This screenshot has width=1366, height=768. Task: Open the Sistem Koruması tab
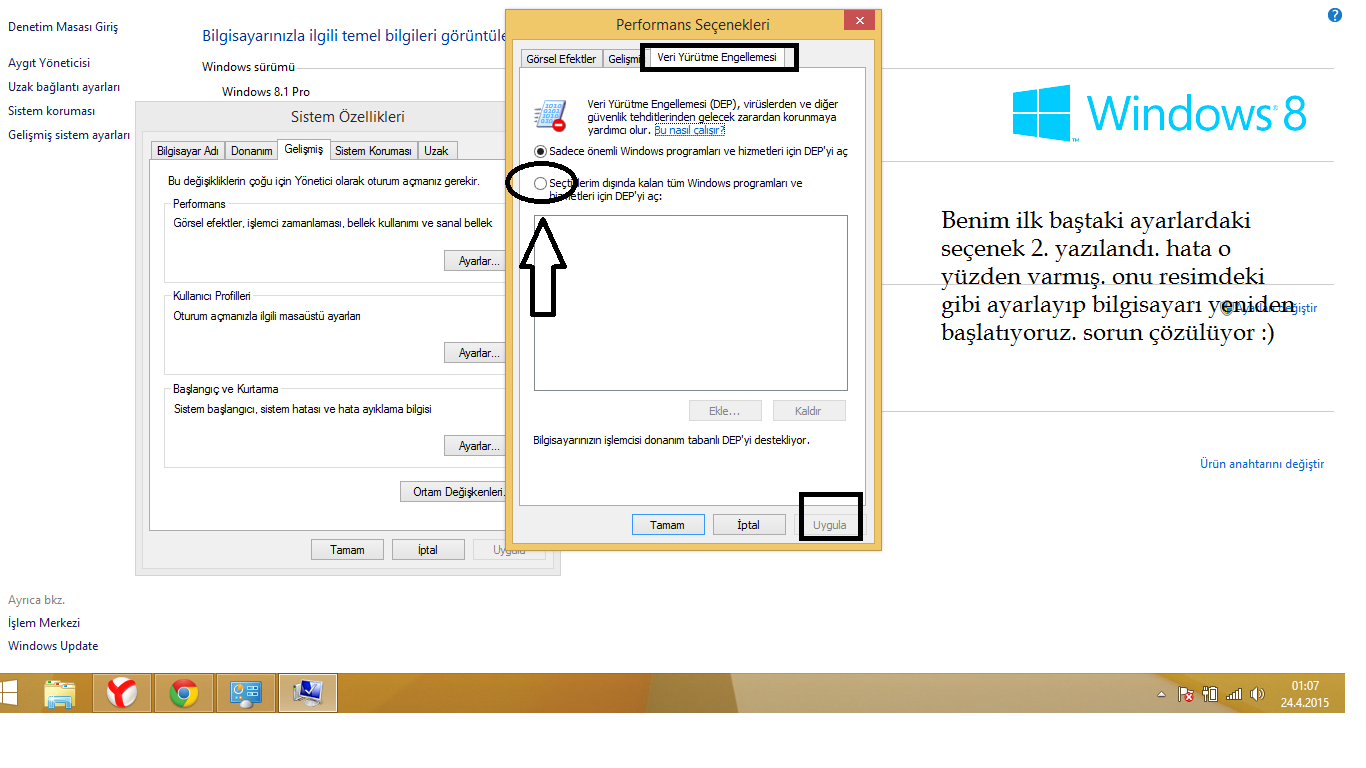pos(373,151)
